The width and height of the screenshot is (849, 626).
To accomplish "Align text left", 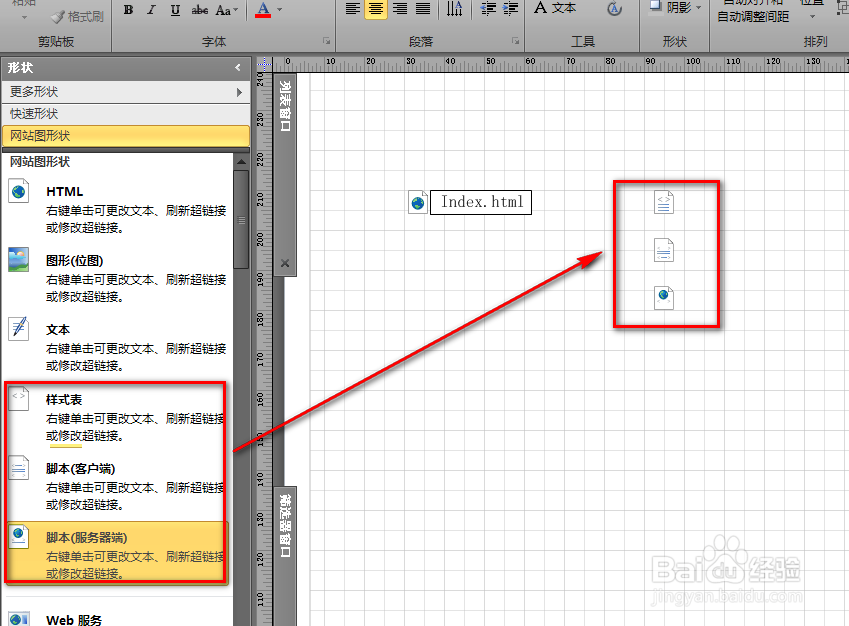I will click(352, 9).
